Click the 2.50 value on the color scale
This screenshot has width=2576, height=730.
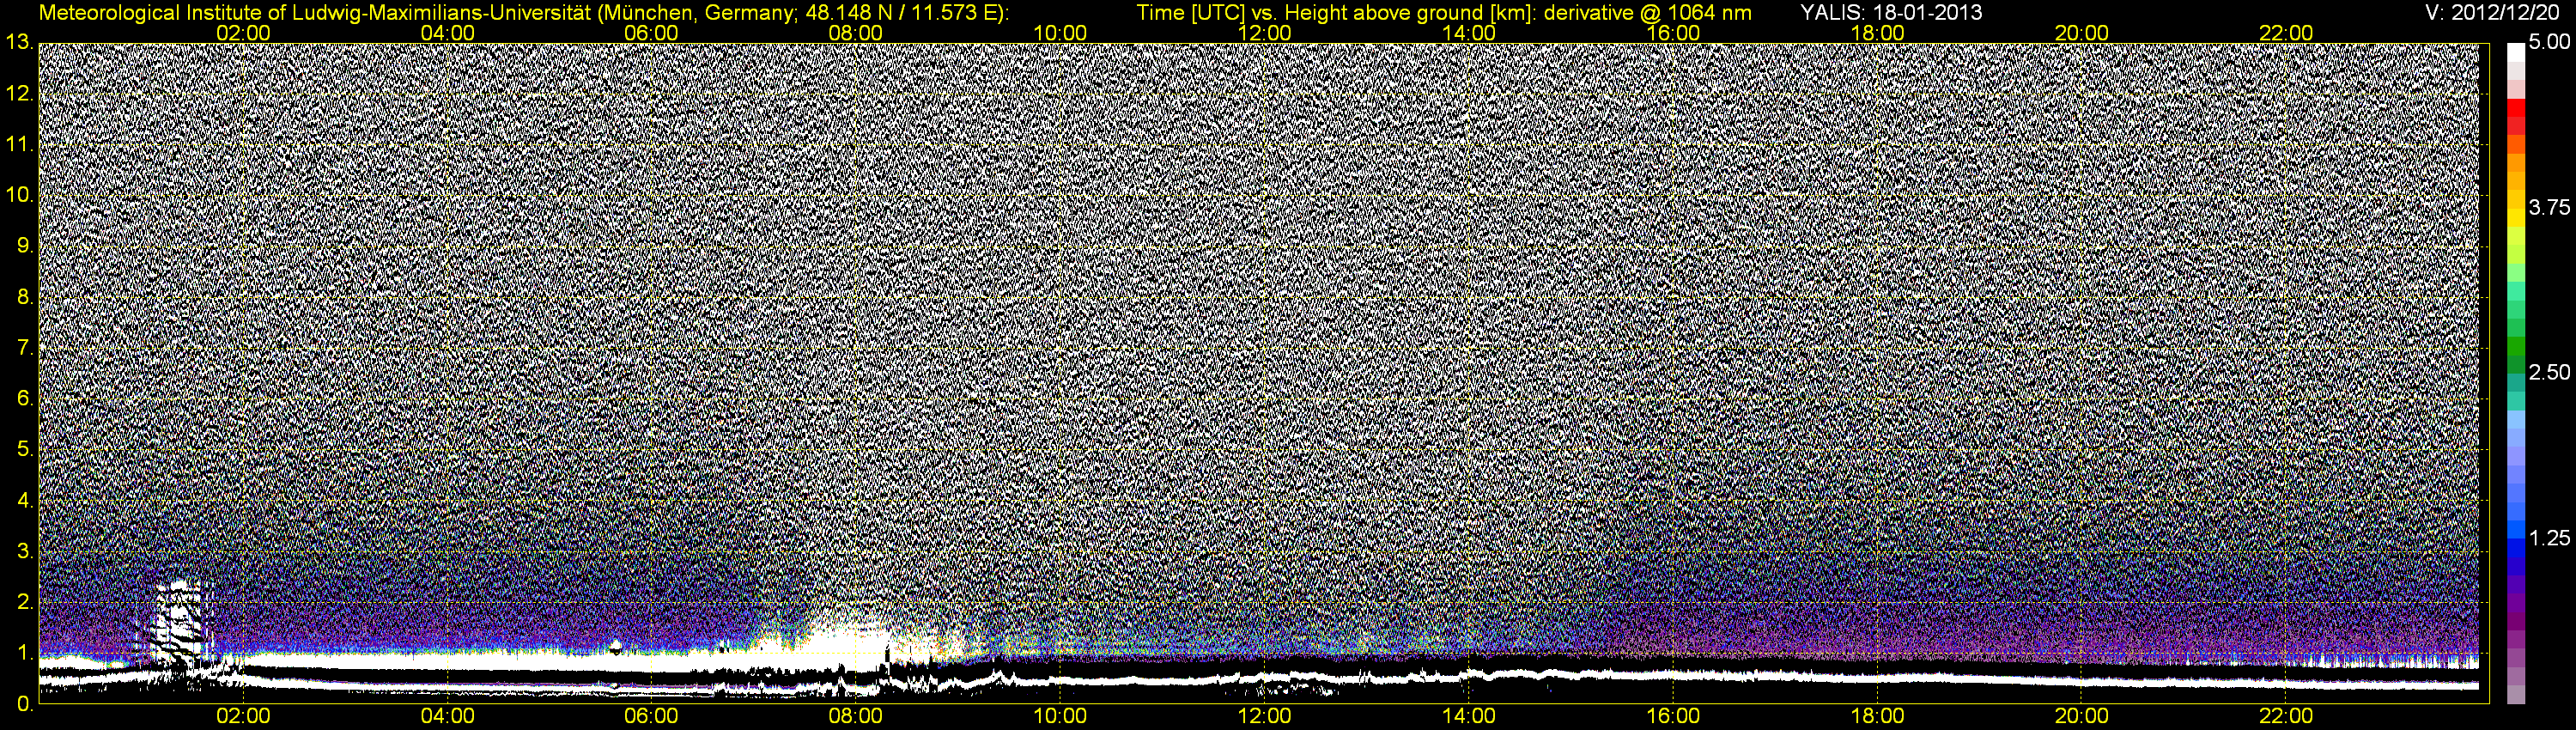click(2548, 373)
